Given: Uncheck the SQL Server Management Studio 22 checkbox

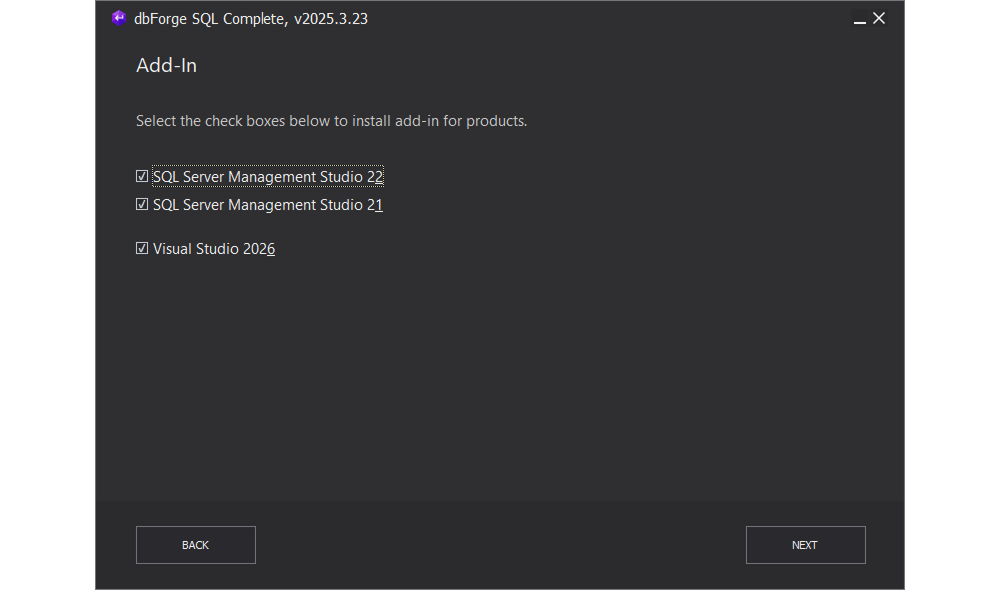Looking at the screenshot, I should (142, 177).
